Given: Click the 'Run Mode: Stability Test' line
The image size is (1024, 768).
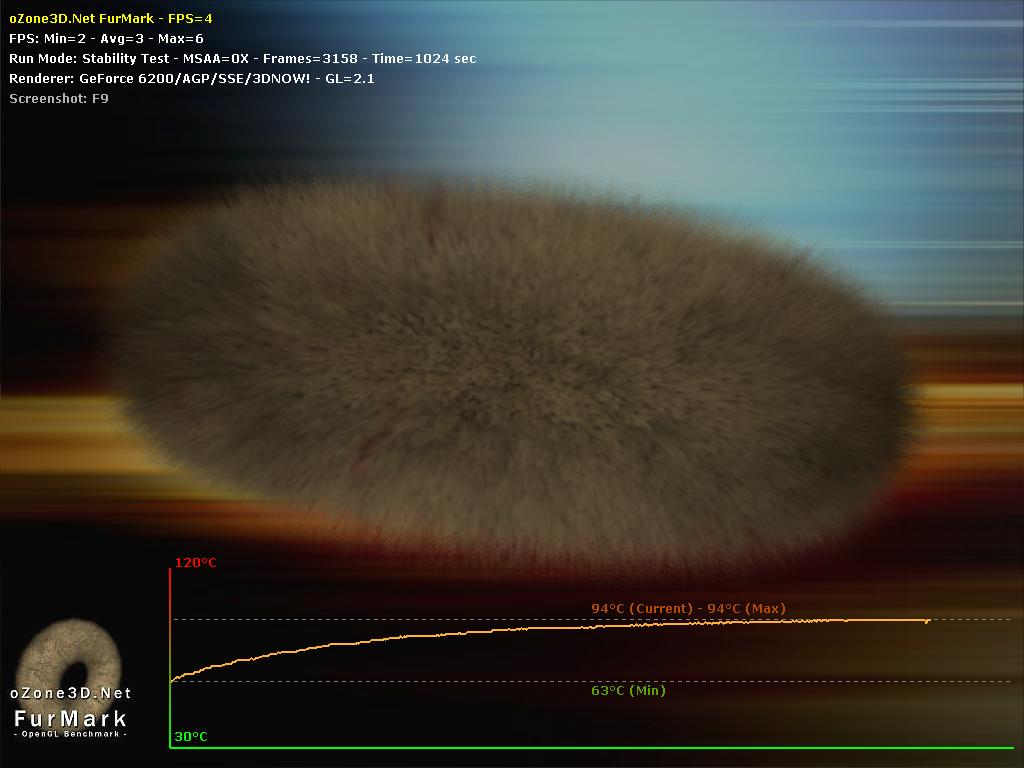Looking at the screenshot, I should (x=242, y=59).
